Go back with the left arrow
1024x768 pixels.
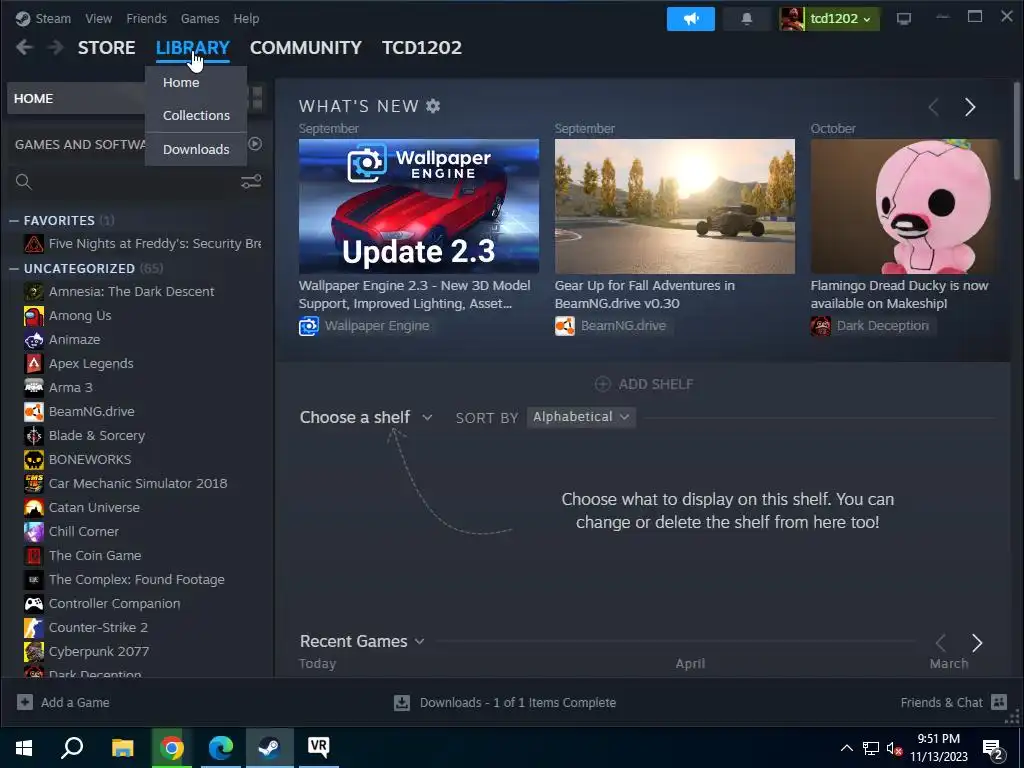click(x=24, y=47)
